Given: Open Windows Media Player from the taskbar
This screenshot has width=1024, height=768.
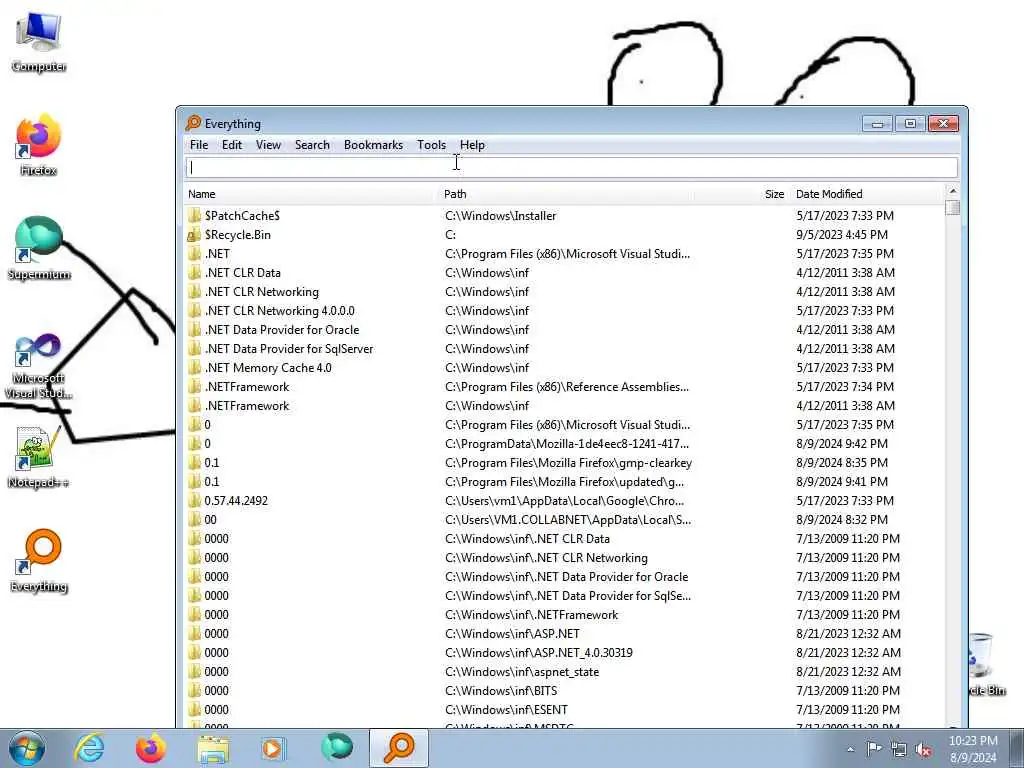Looking at the screenshot, I should click(x=273, y=748).
